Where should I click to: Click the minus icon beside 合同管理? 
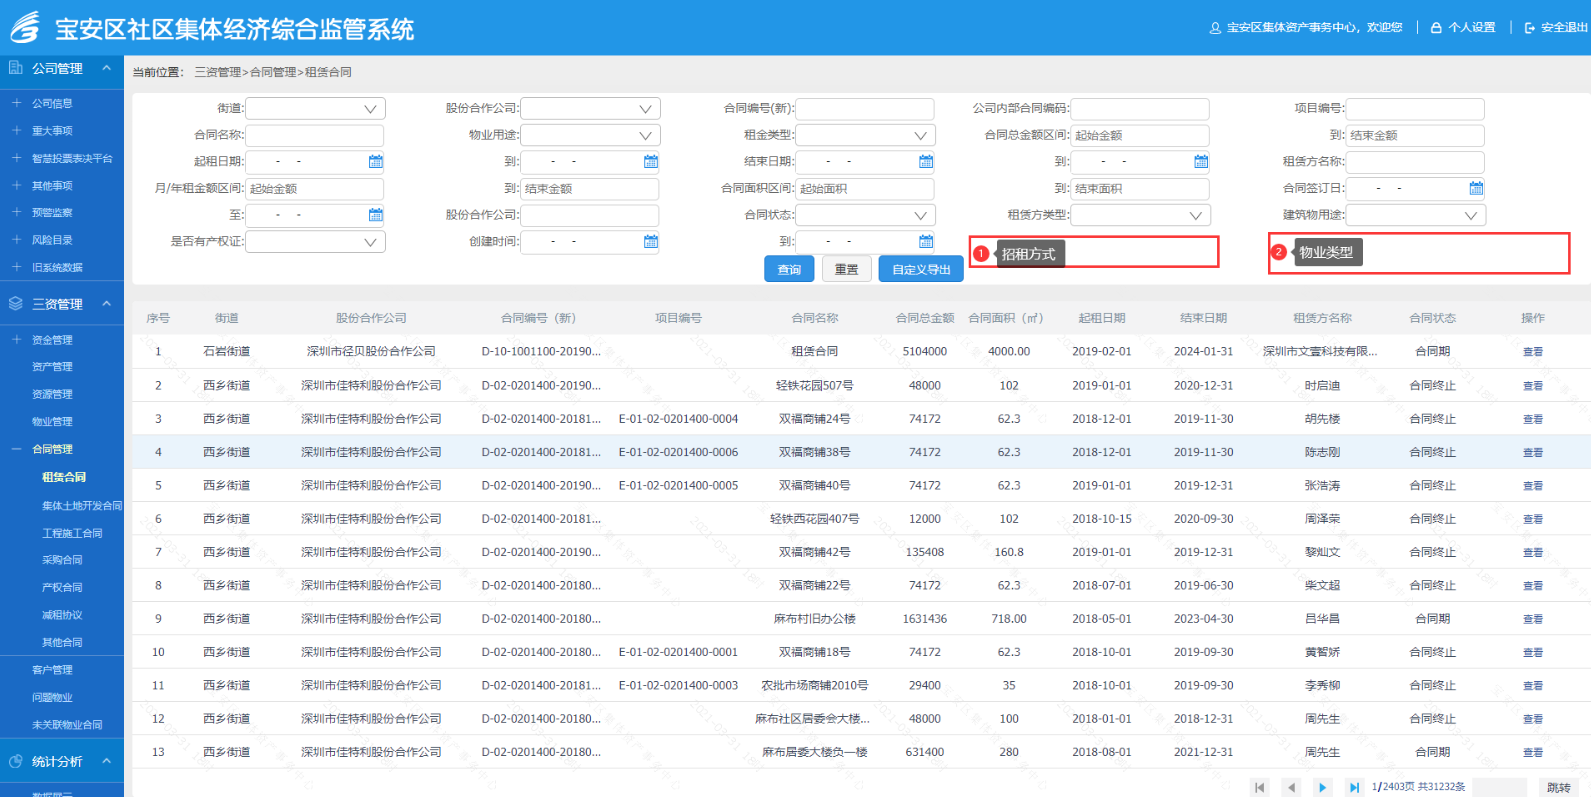point(16,449)
